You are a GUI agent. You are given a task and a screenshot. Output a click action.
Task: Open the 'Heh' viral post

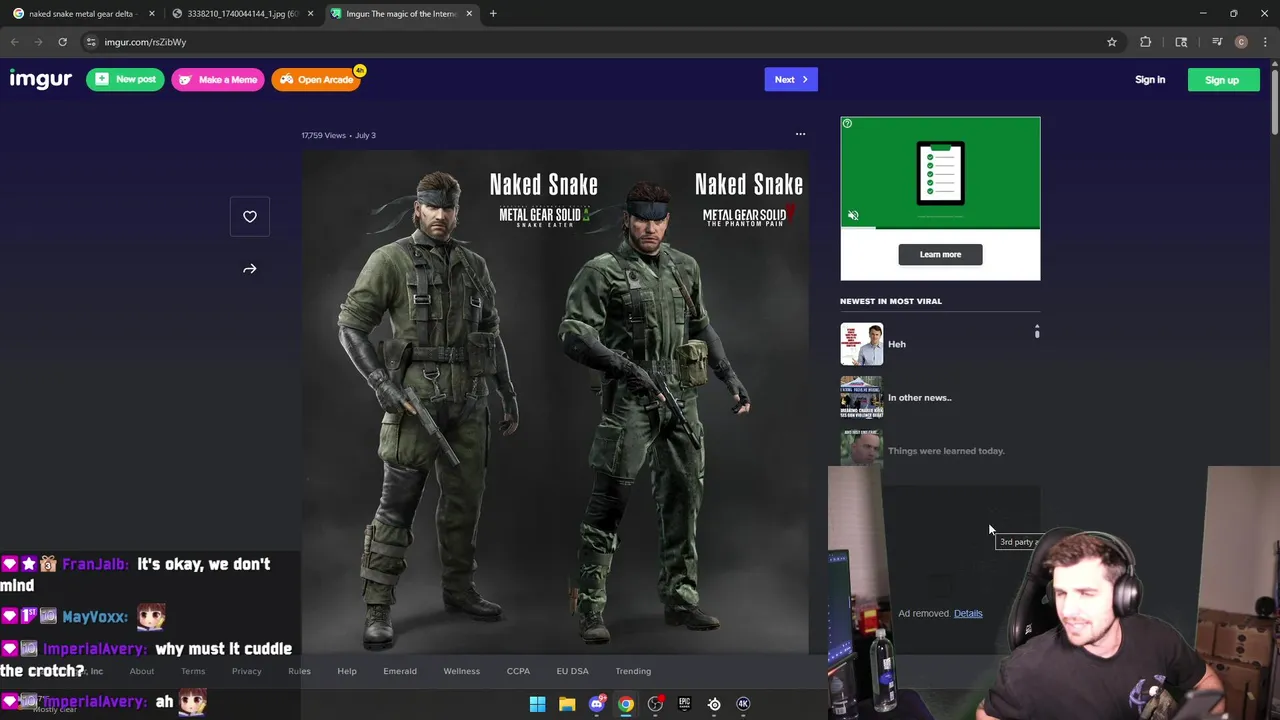(x=897, y=344)
